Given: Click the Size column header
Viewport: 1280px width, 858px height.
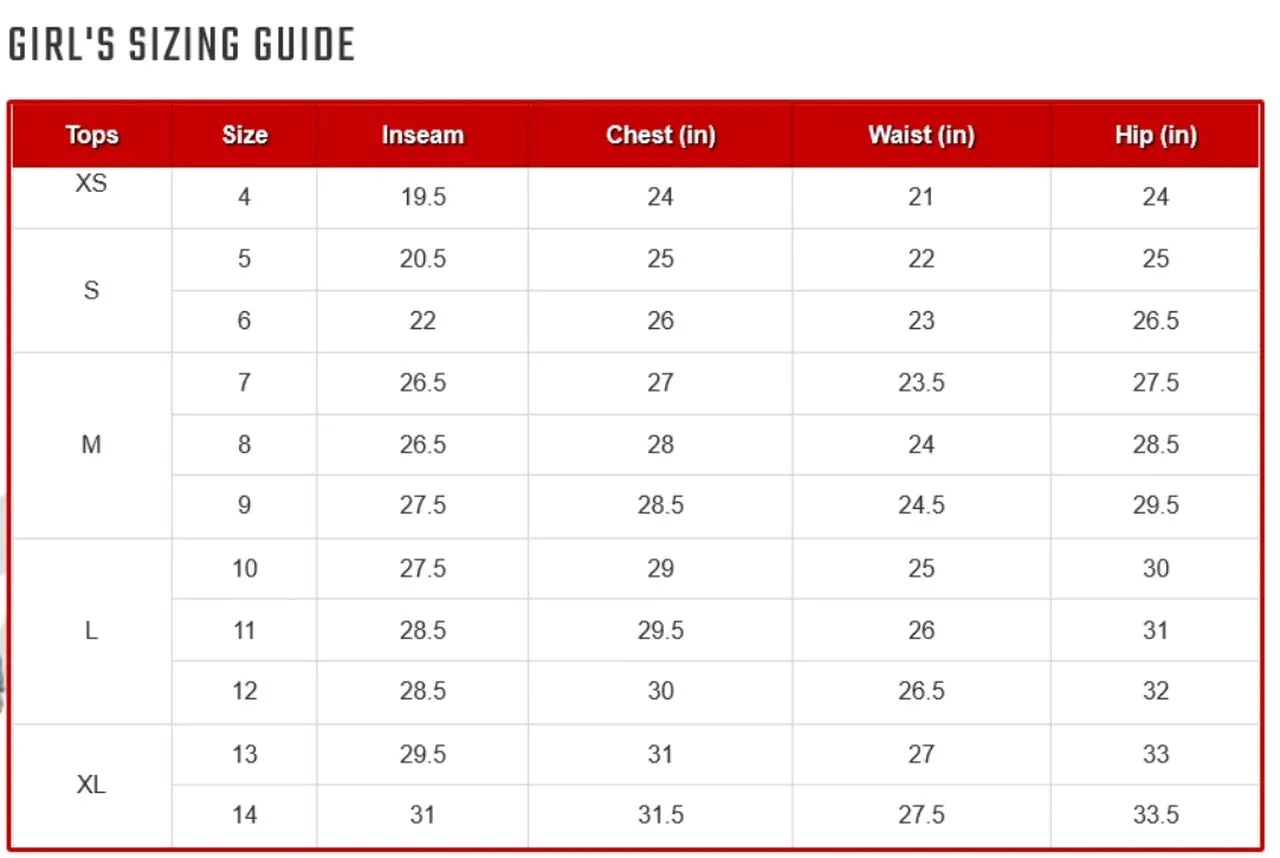Looking at the screenshot, I should point(245,135).
